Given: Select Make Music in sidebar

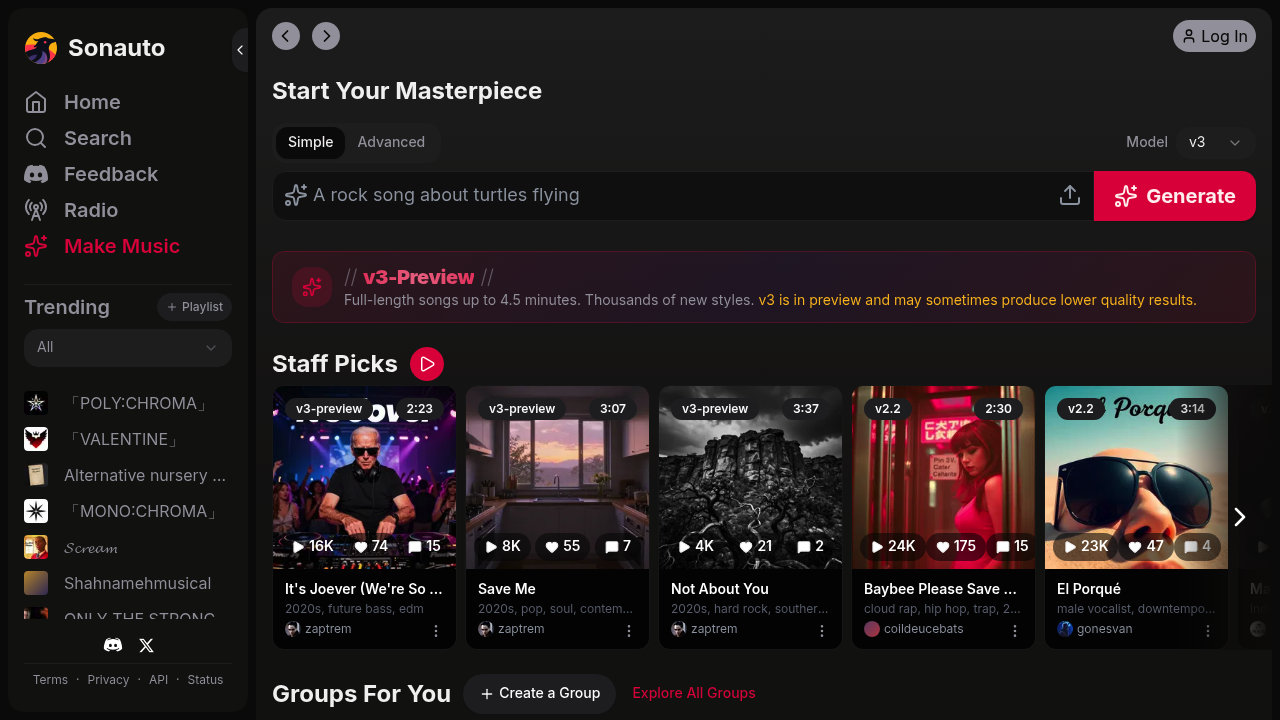Looking at the screenshot, I should [x=121, y=246].
